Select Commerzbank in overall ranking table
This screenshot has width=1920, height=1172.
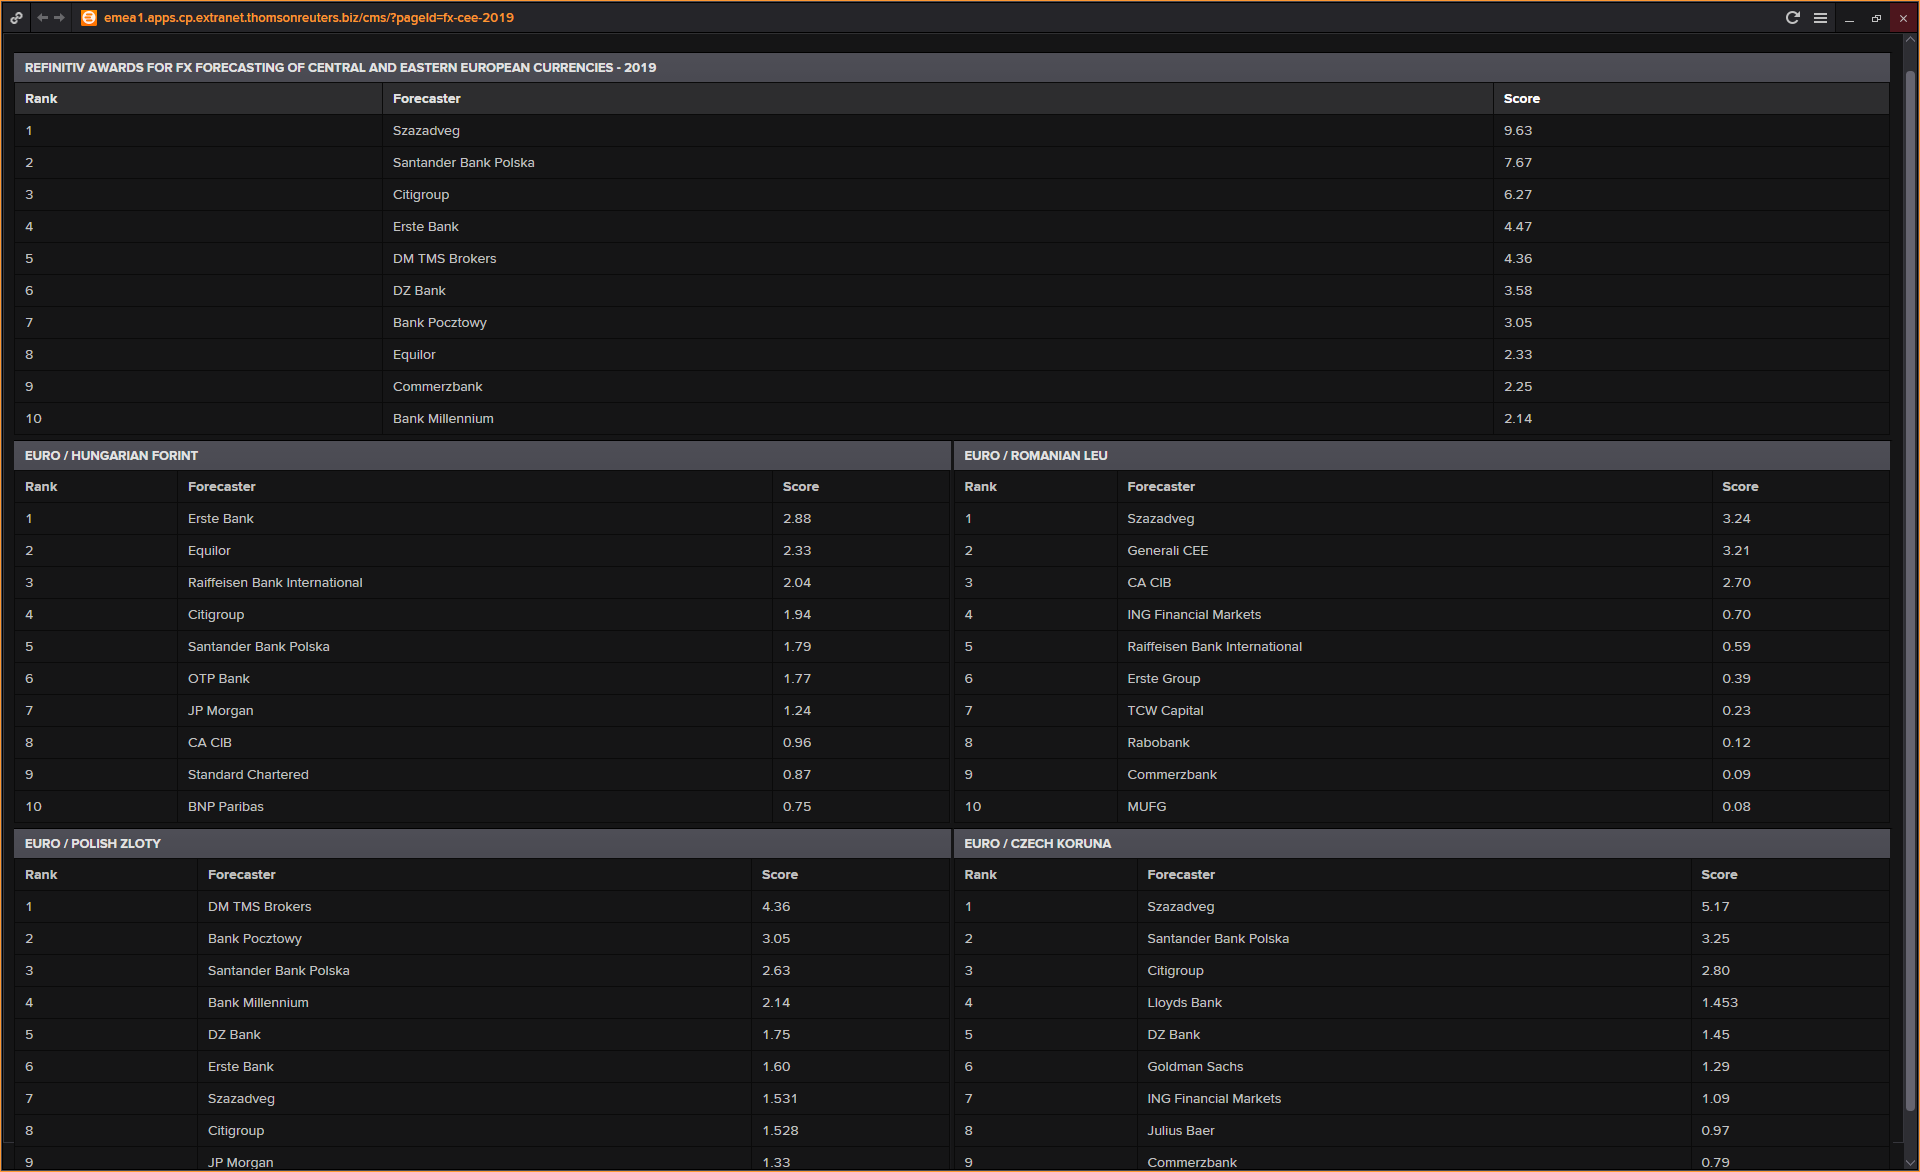click(438, 387)
